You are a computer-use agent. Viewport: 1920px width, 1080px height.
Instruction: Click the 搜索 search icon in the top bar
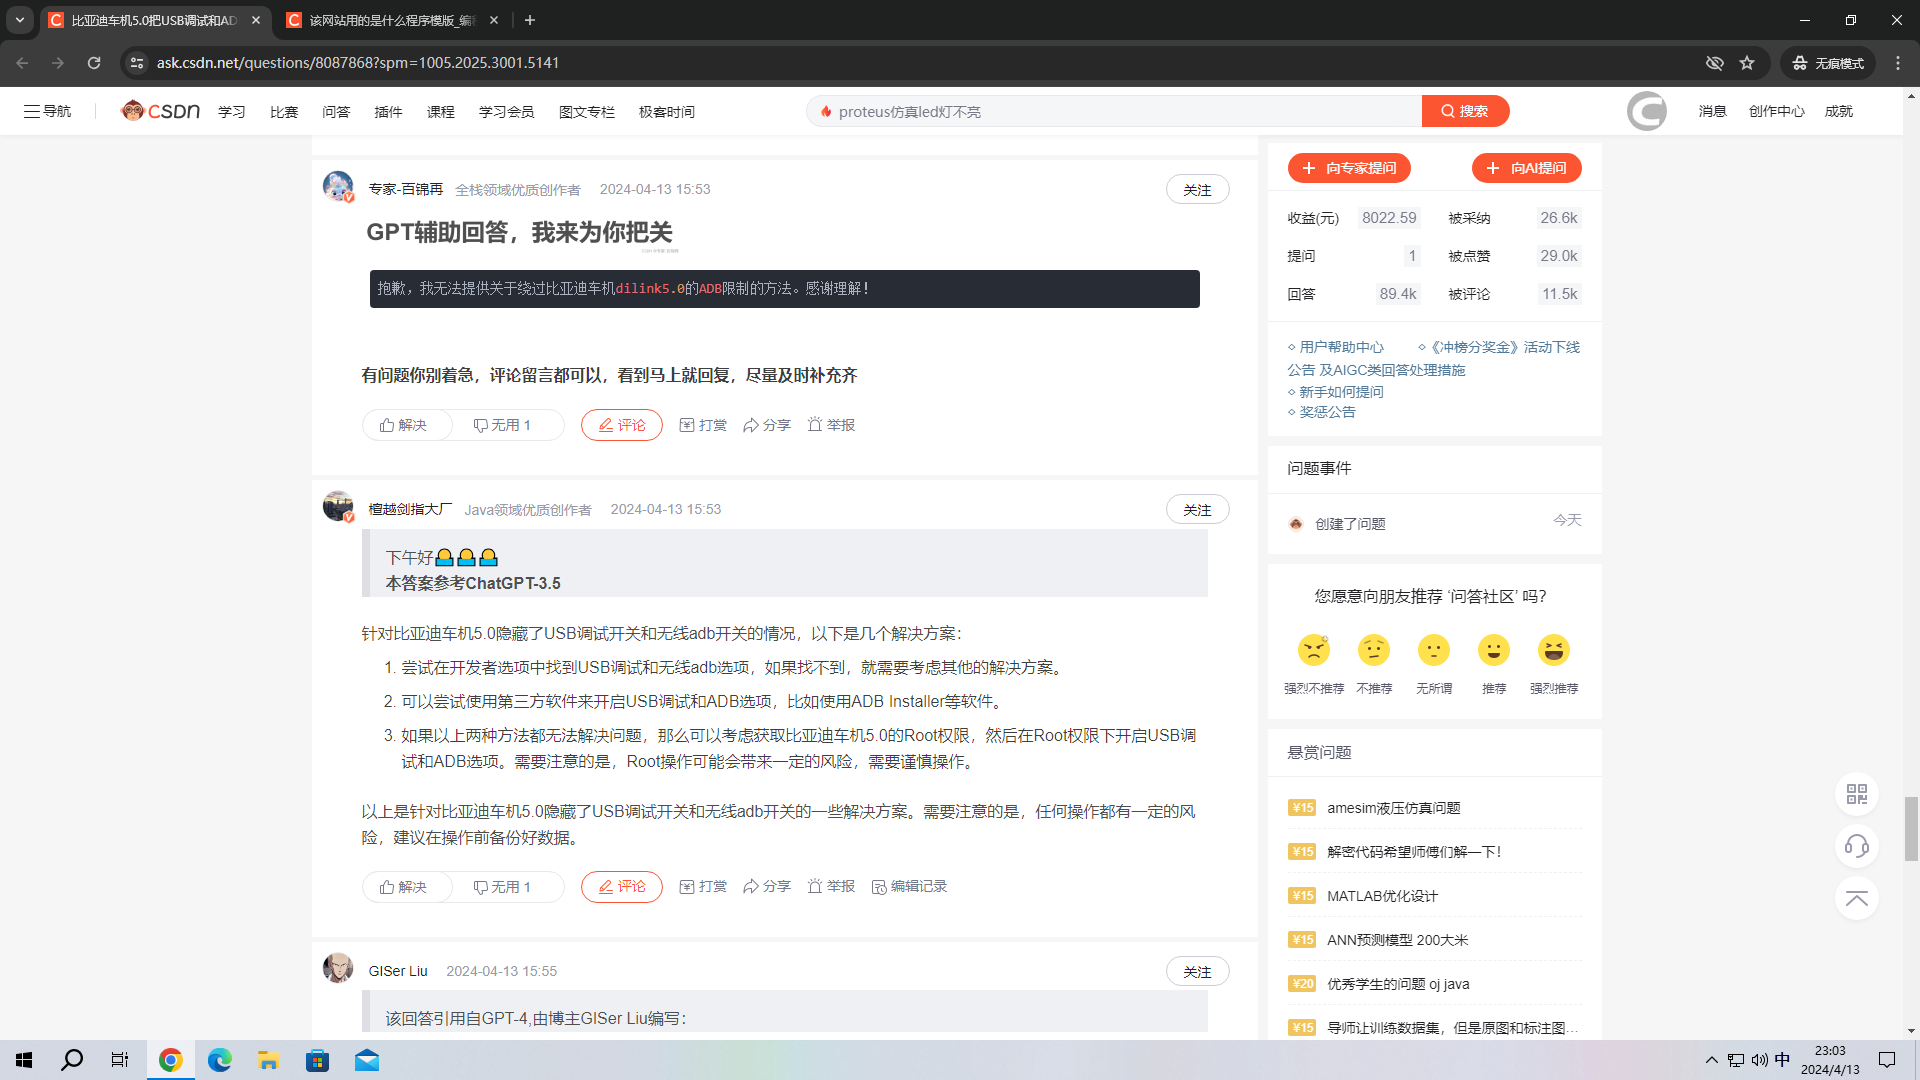1464,111
